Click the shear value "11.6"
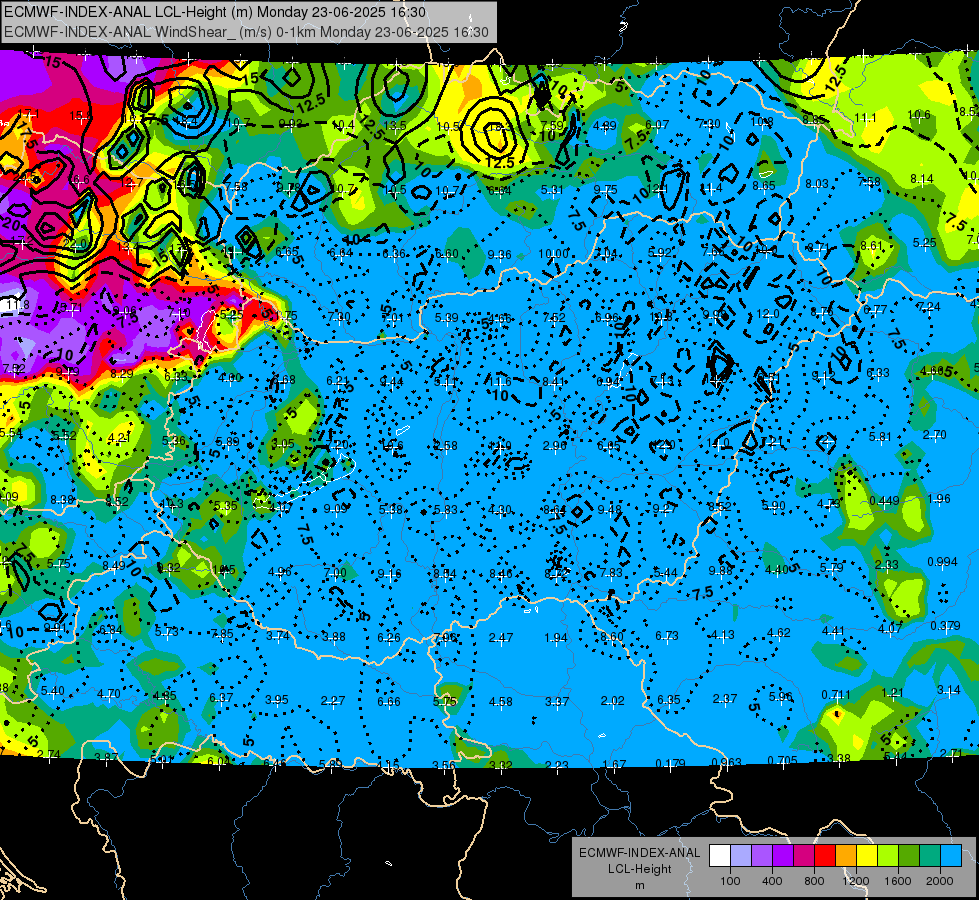Viewport: 979px width, 900px height. (500, 382)
